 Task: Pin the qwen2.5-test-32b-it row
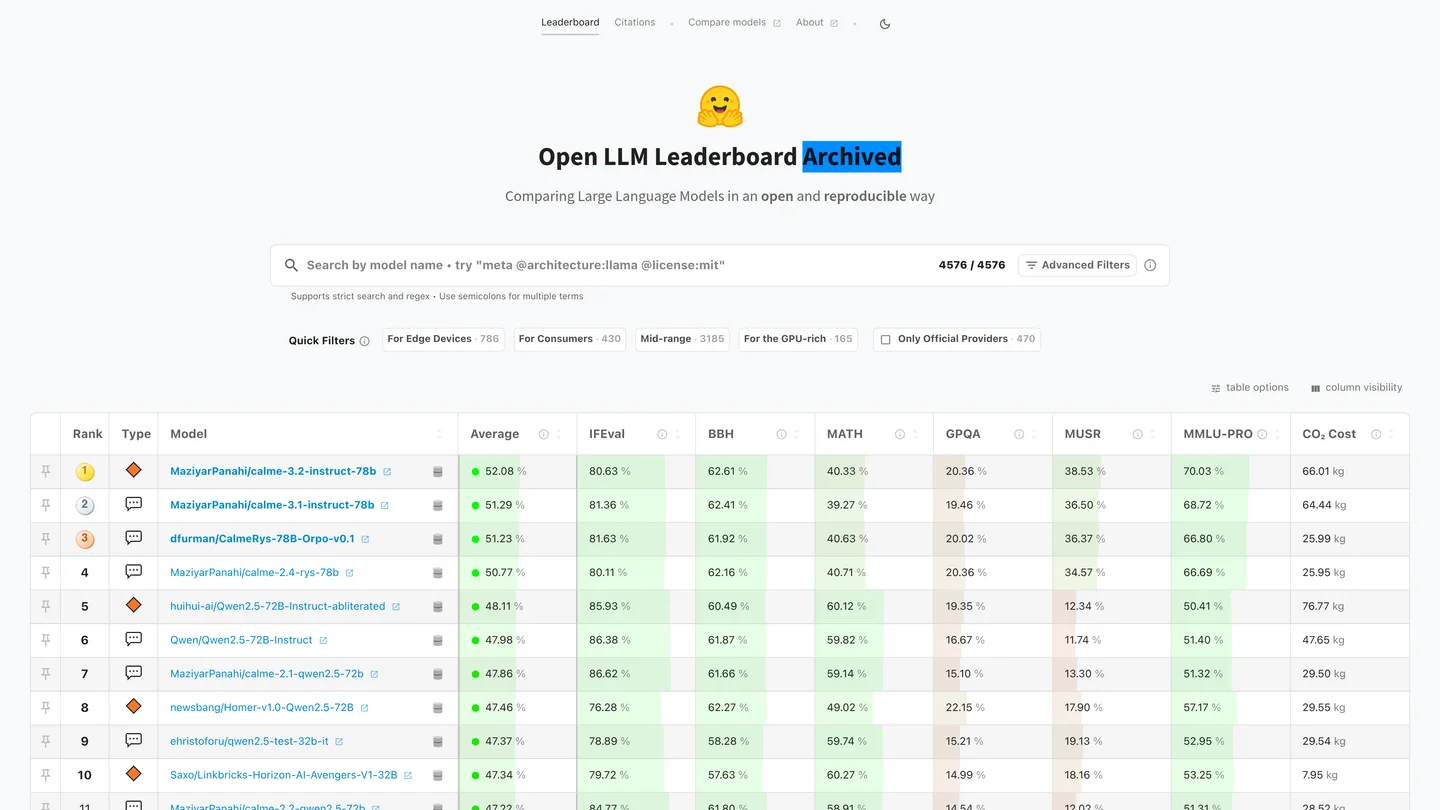click(x=45, y=741)
